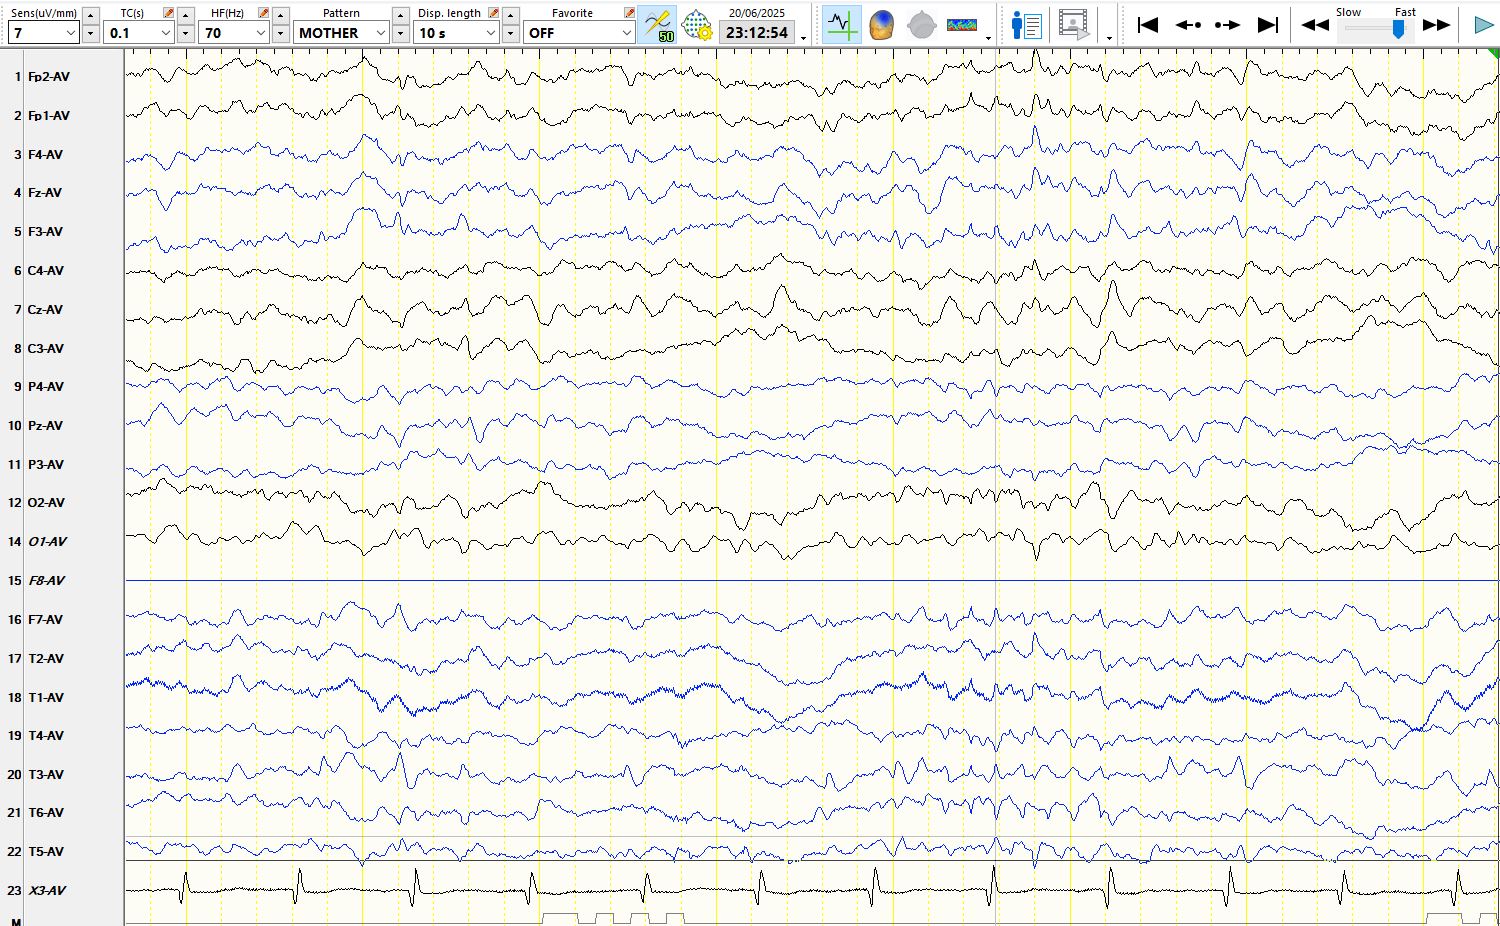Click the edit pencil beside HF(Hz)
The width and height of the screenshot is (1500, 926).
point(263,13)
